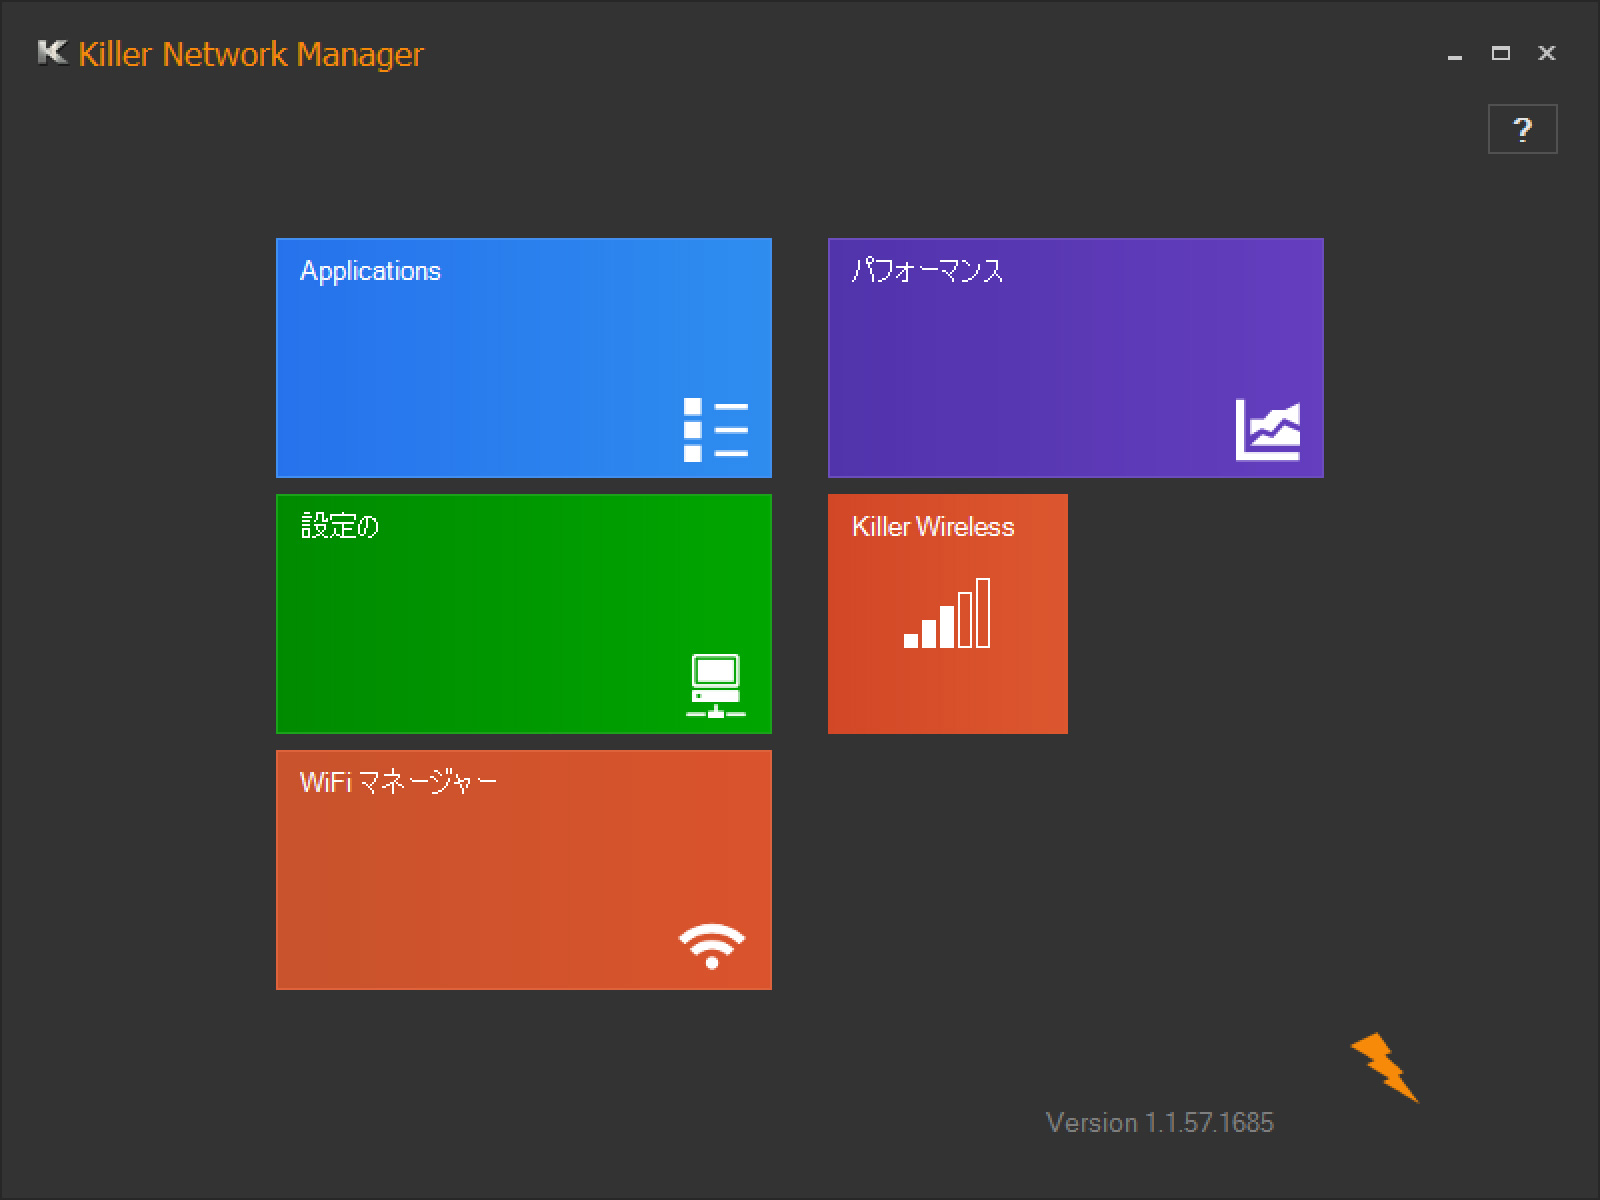
Task: Click the WiFi waves icon
Action: tap(712, 946)
